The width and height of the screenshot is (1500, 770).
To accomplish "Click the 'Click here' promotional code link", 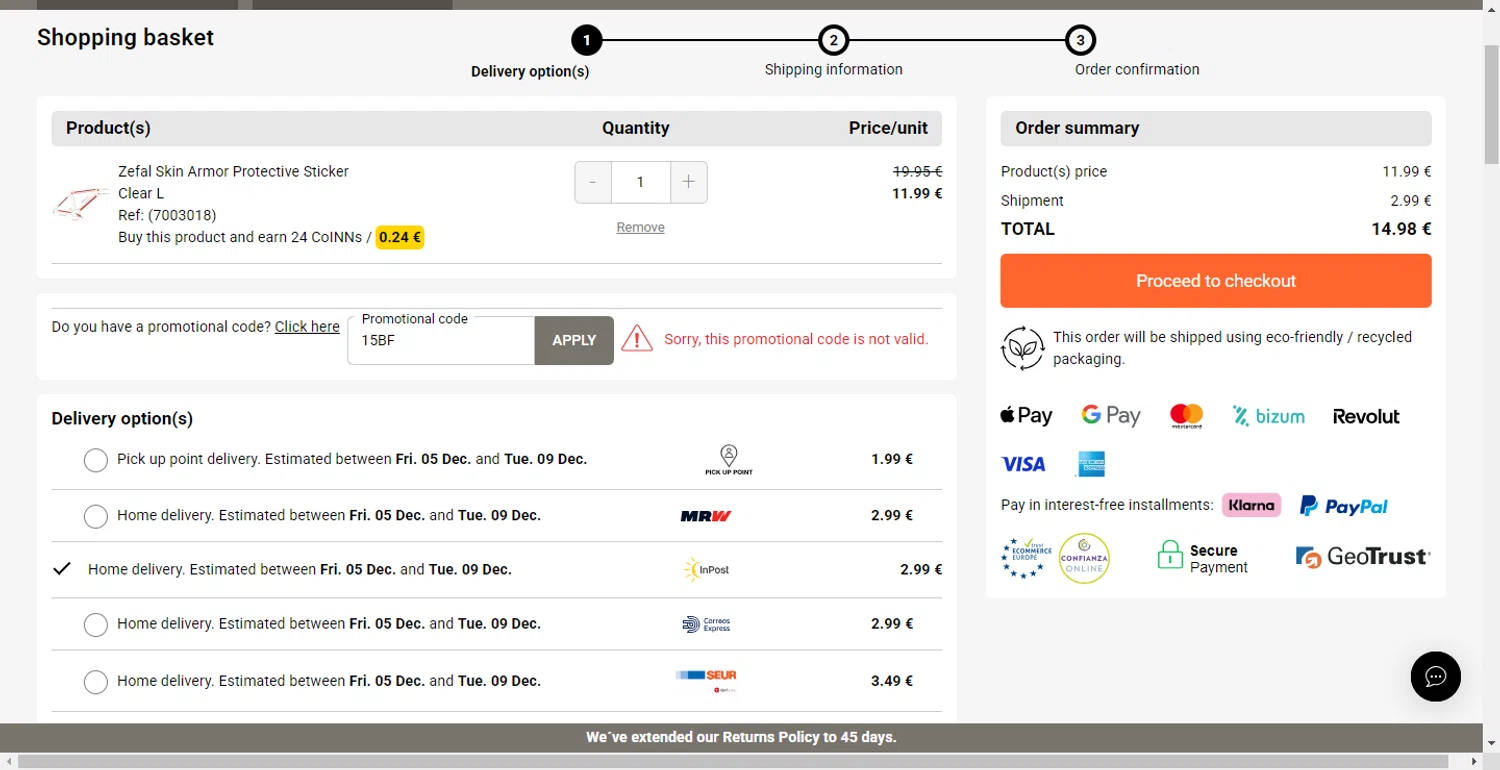I will (307, 326).
